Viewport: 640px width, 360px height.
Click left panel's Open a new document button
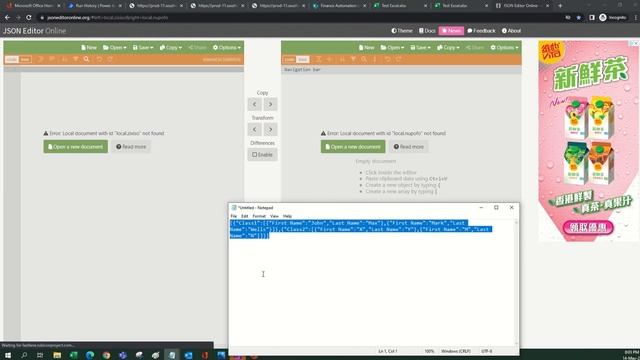coord(76,147)
